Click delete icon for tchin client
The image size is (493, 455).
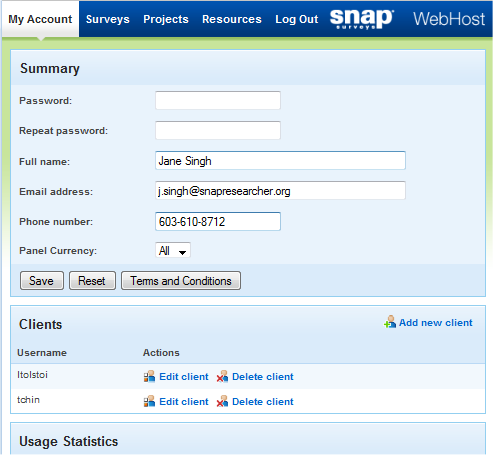(x=222, y=401)
